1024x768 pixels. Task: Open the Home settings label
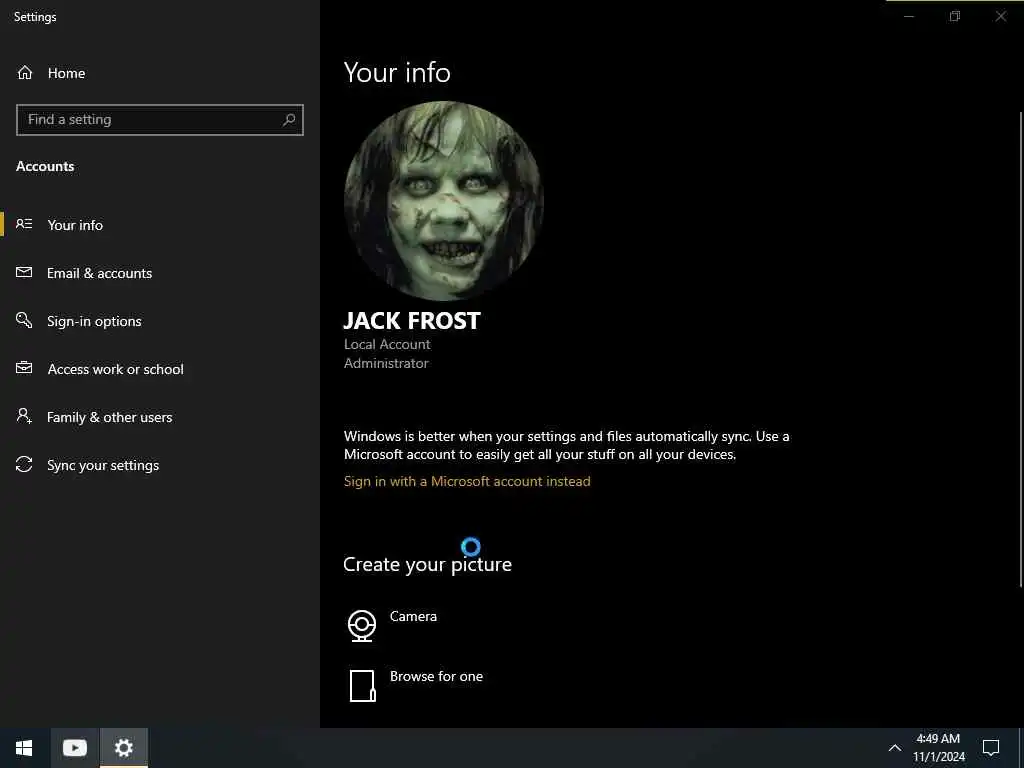pos(66,73)
